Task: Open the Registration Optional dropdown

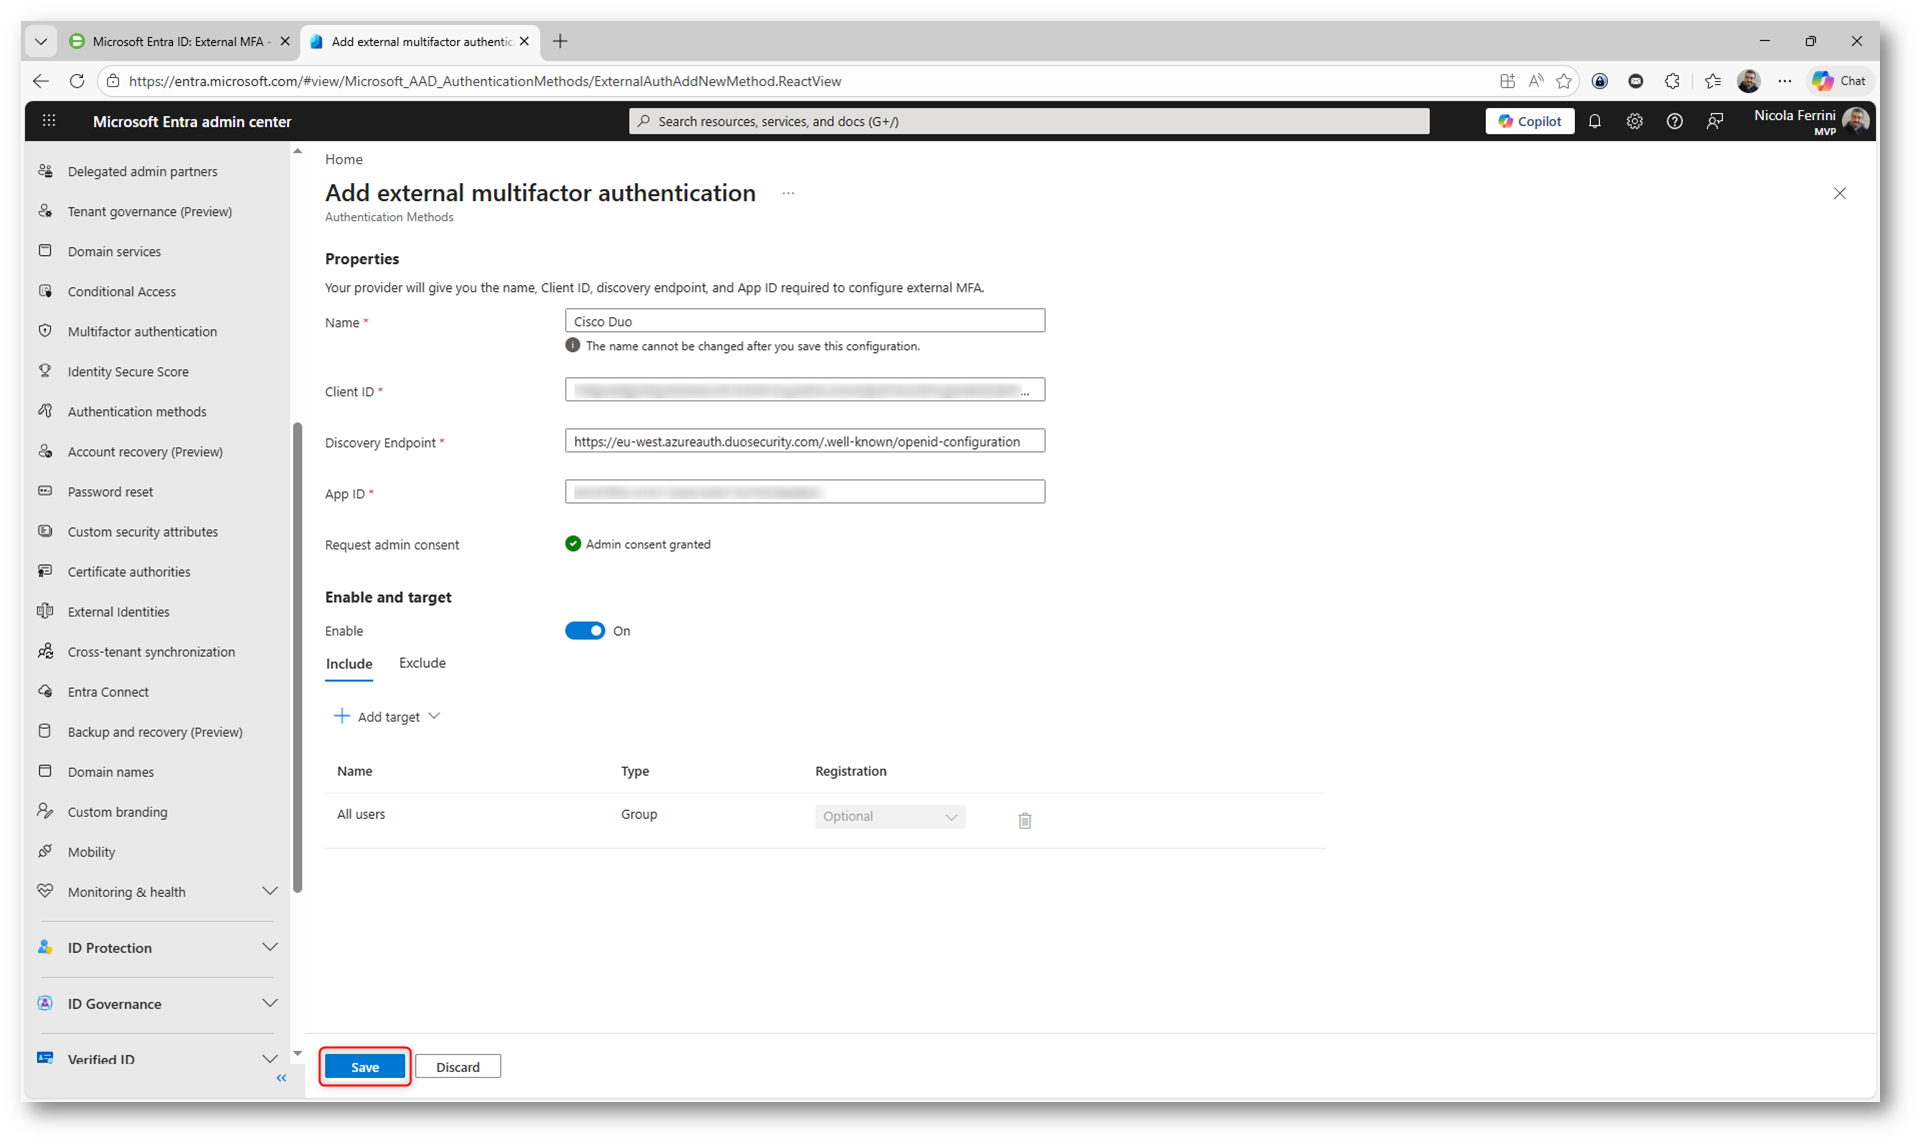Action: 889,817
